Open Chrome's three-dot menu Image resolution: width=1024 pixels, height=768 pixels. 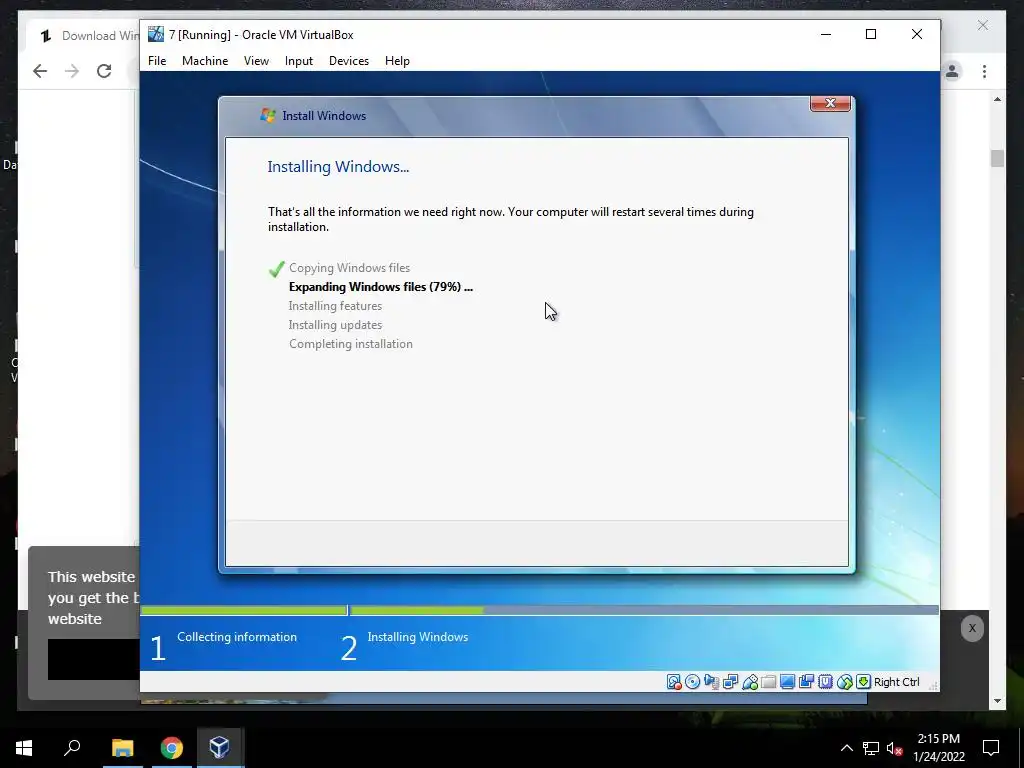pos(984,71)
